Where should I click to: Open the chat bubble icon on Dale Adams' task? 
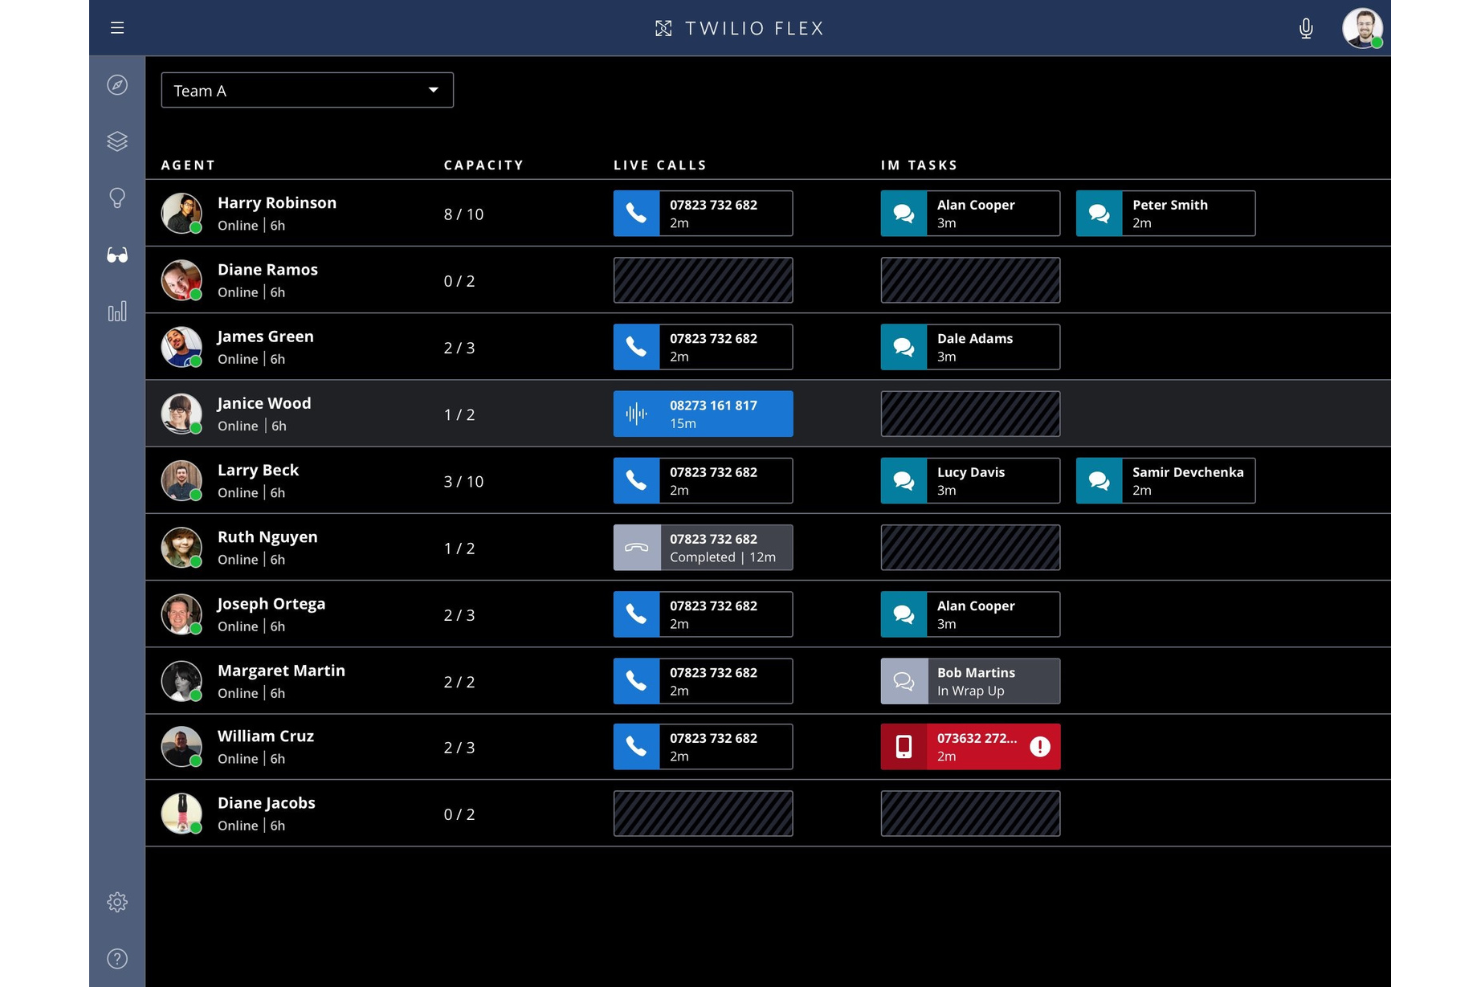(904, 347)
